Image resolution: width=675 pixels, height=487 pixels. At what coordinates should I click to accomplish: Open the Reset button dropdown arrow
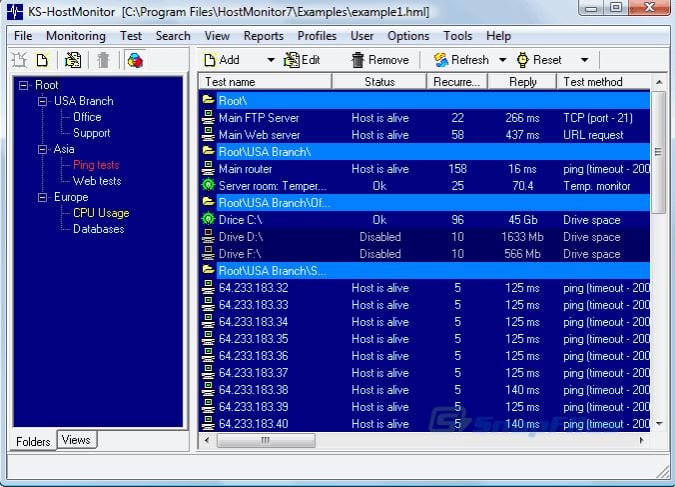pyautogui.click(x=584, y=60)
